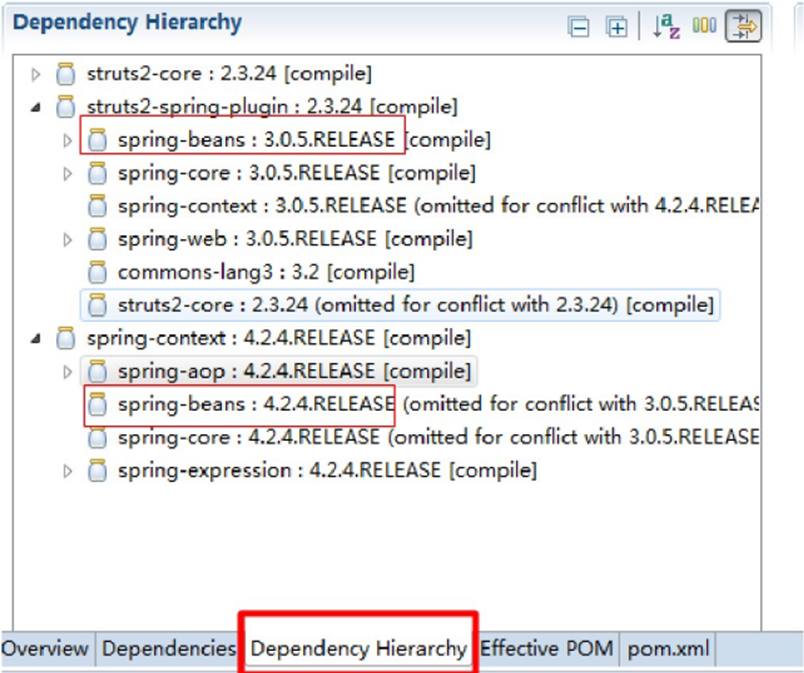Click jar icon of spring-aop

pyautogui.click(x=97, y=371)
